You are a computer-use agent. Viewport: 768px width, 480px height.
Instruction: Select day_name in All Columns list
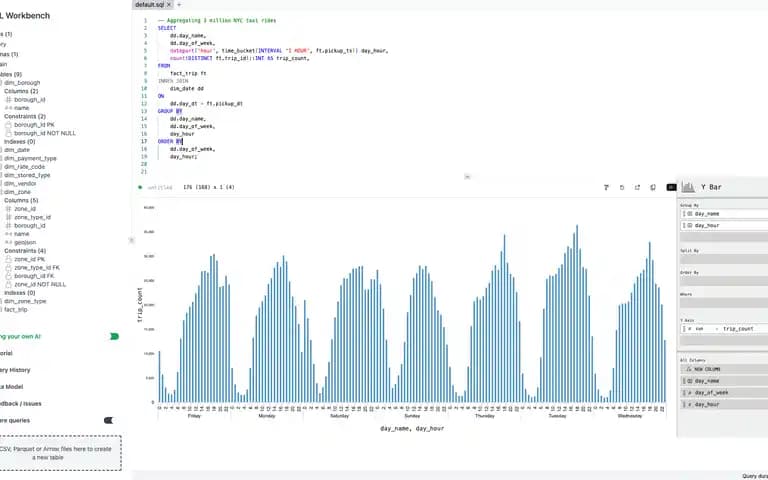click(x=724, y=381)
